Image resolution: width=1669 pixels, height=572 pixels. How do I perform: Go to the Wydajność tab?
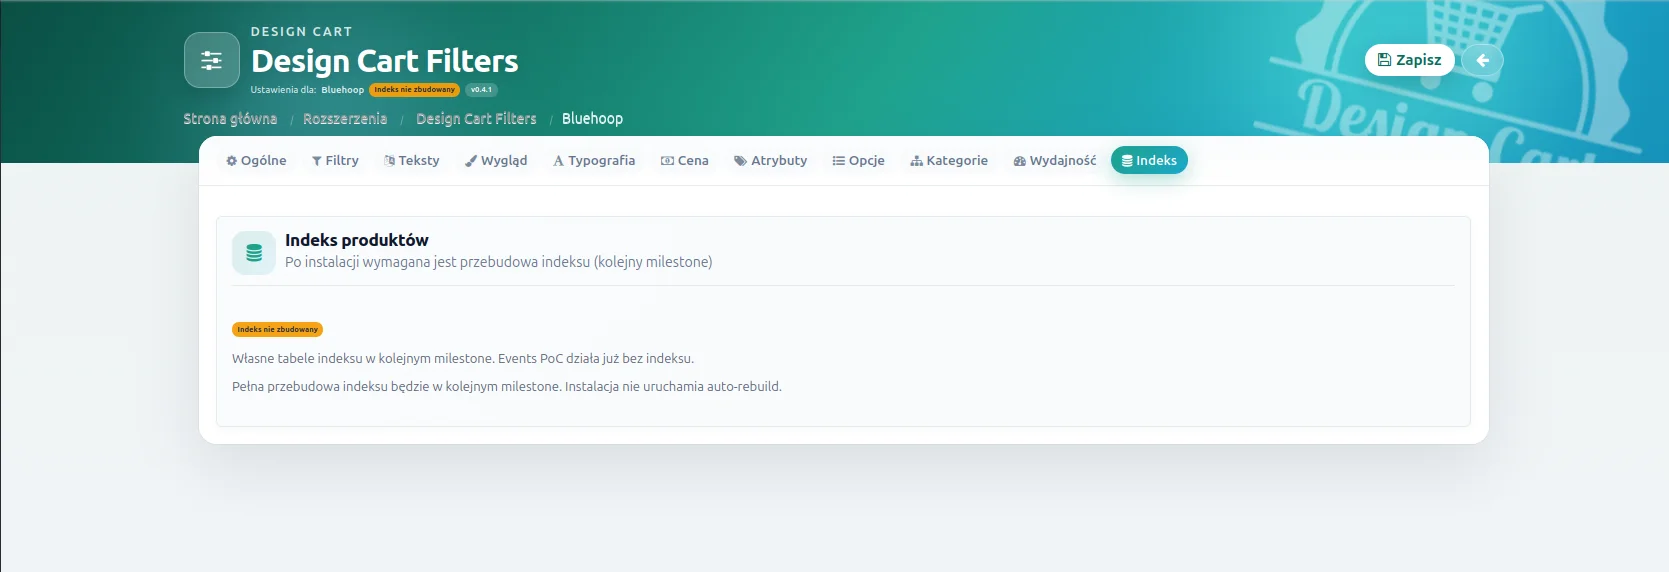(x=1055, y=160)
